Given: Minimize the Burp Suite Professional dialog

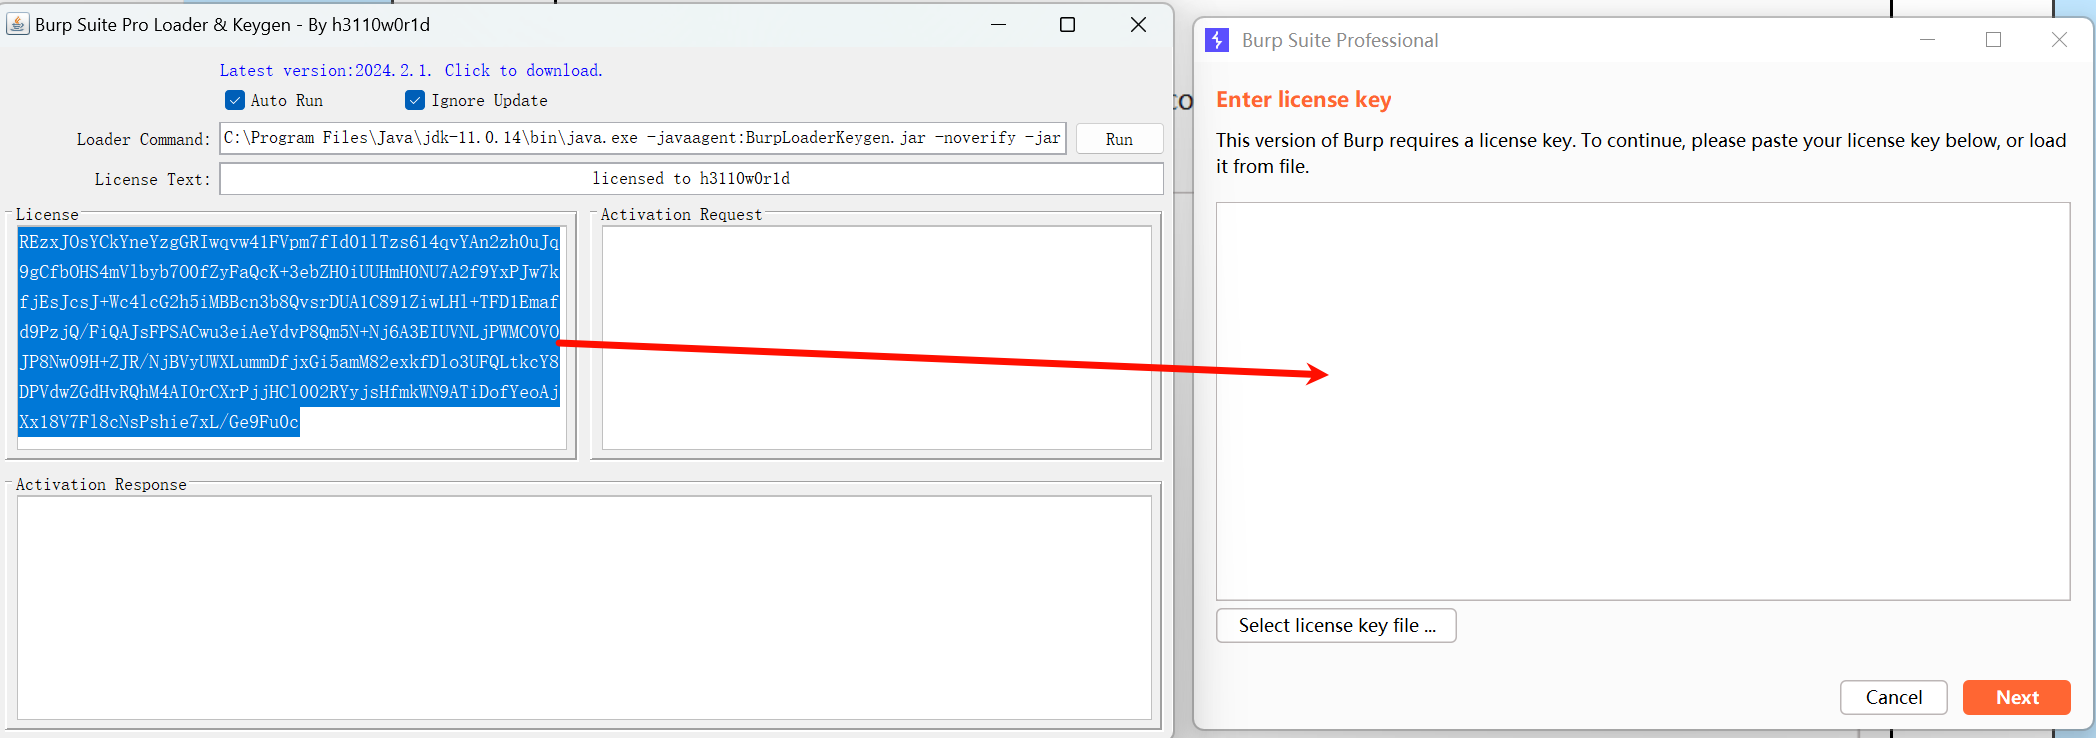Looking at the screenshot, I should coord(1927,40).
